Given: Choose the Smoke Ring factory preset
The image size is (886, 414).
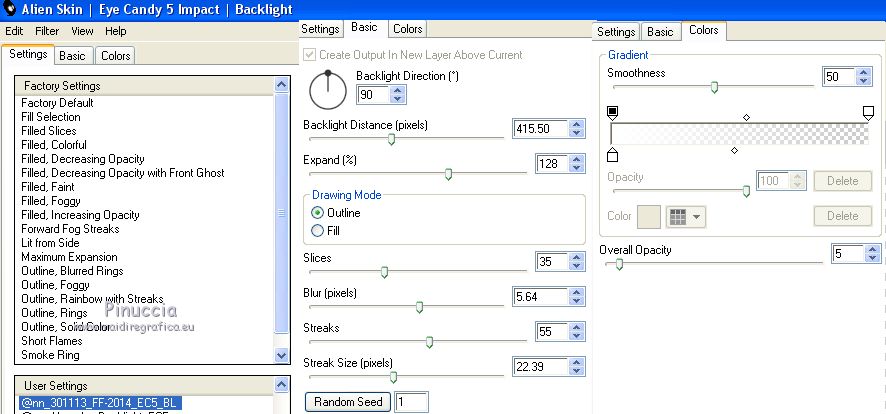Looking at the screenshot, I should (50, 355).
